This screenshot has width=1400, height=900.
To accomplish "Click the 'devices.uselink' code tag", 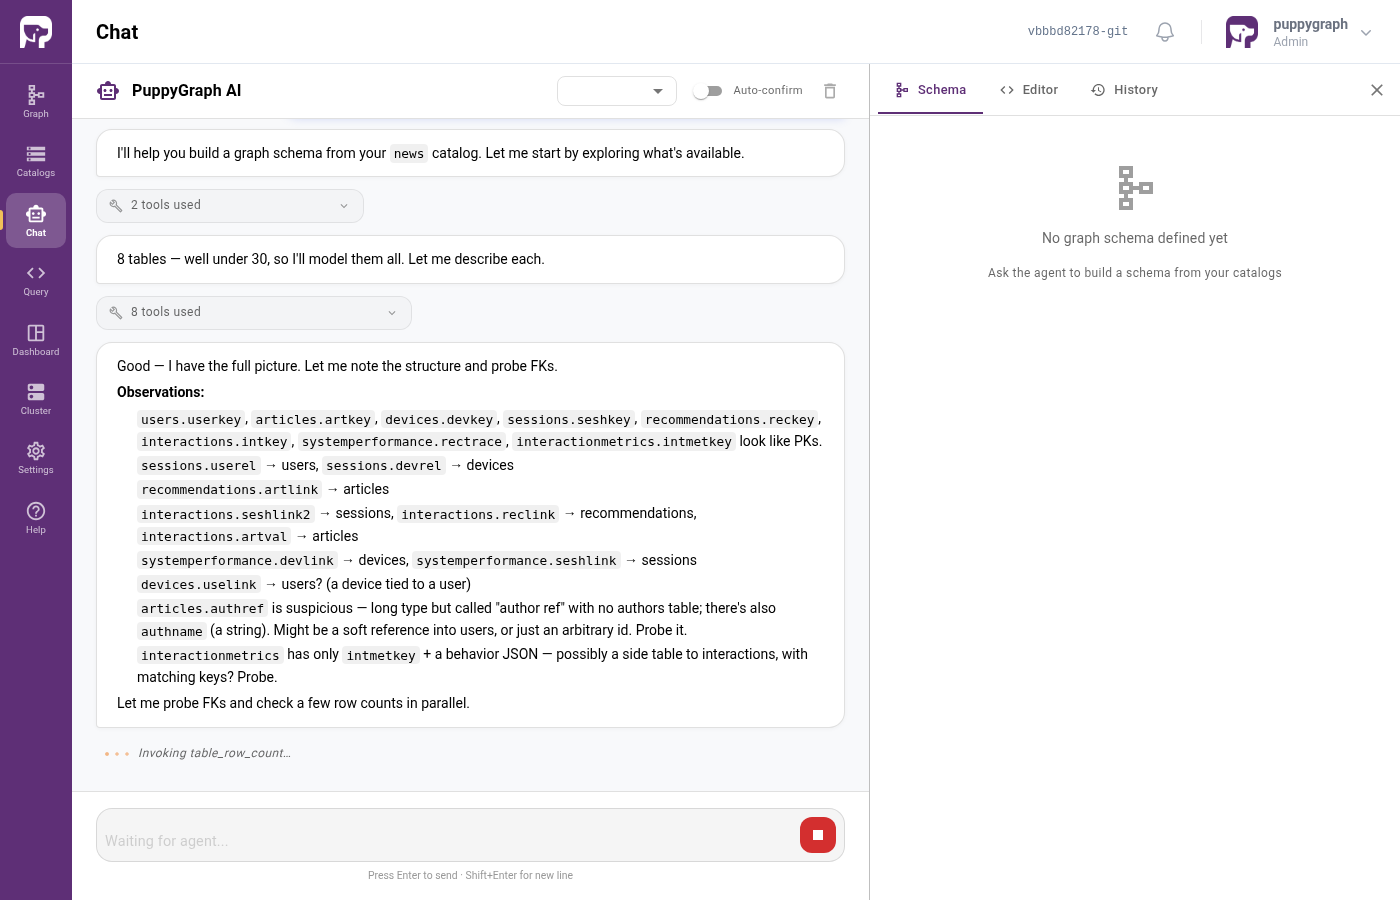I will pos(199,585).
